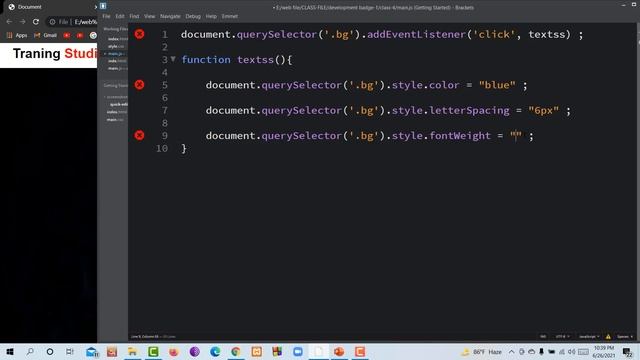Open File Explorer from the taskbar
This screenshot has height=360, width=640.
click(132, 351)
